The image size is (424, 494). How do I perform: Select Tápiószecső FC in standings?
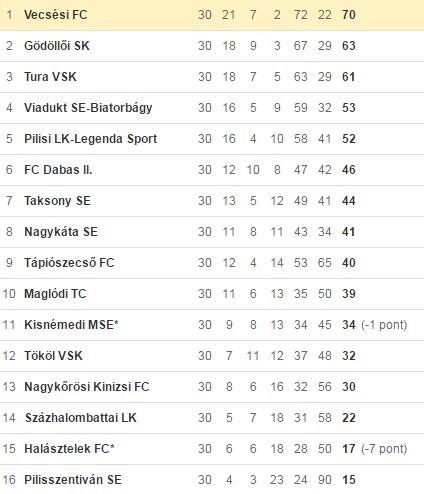[x=69, y=263]
